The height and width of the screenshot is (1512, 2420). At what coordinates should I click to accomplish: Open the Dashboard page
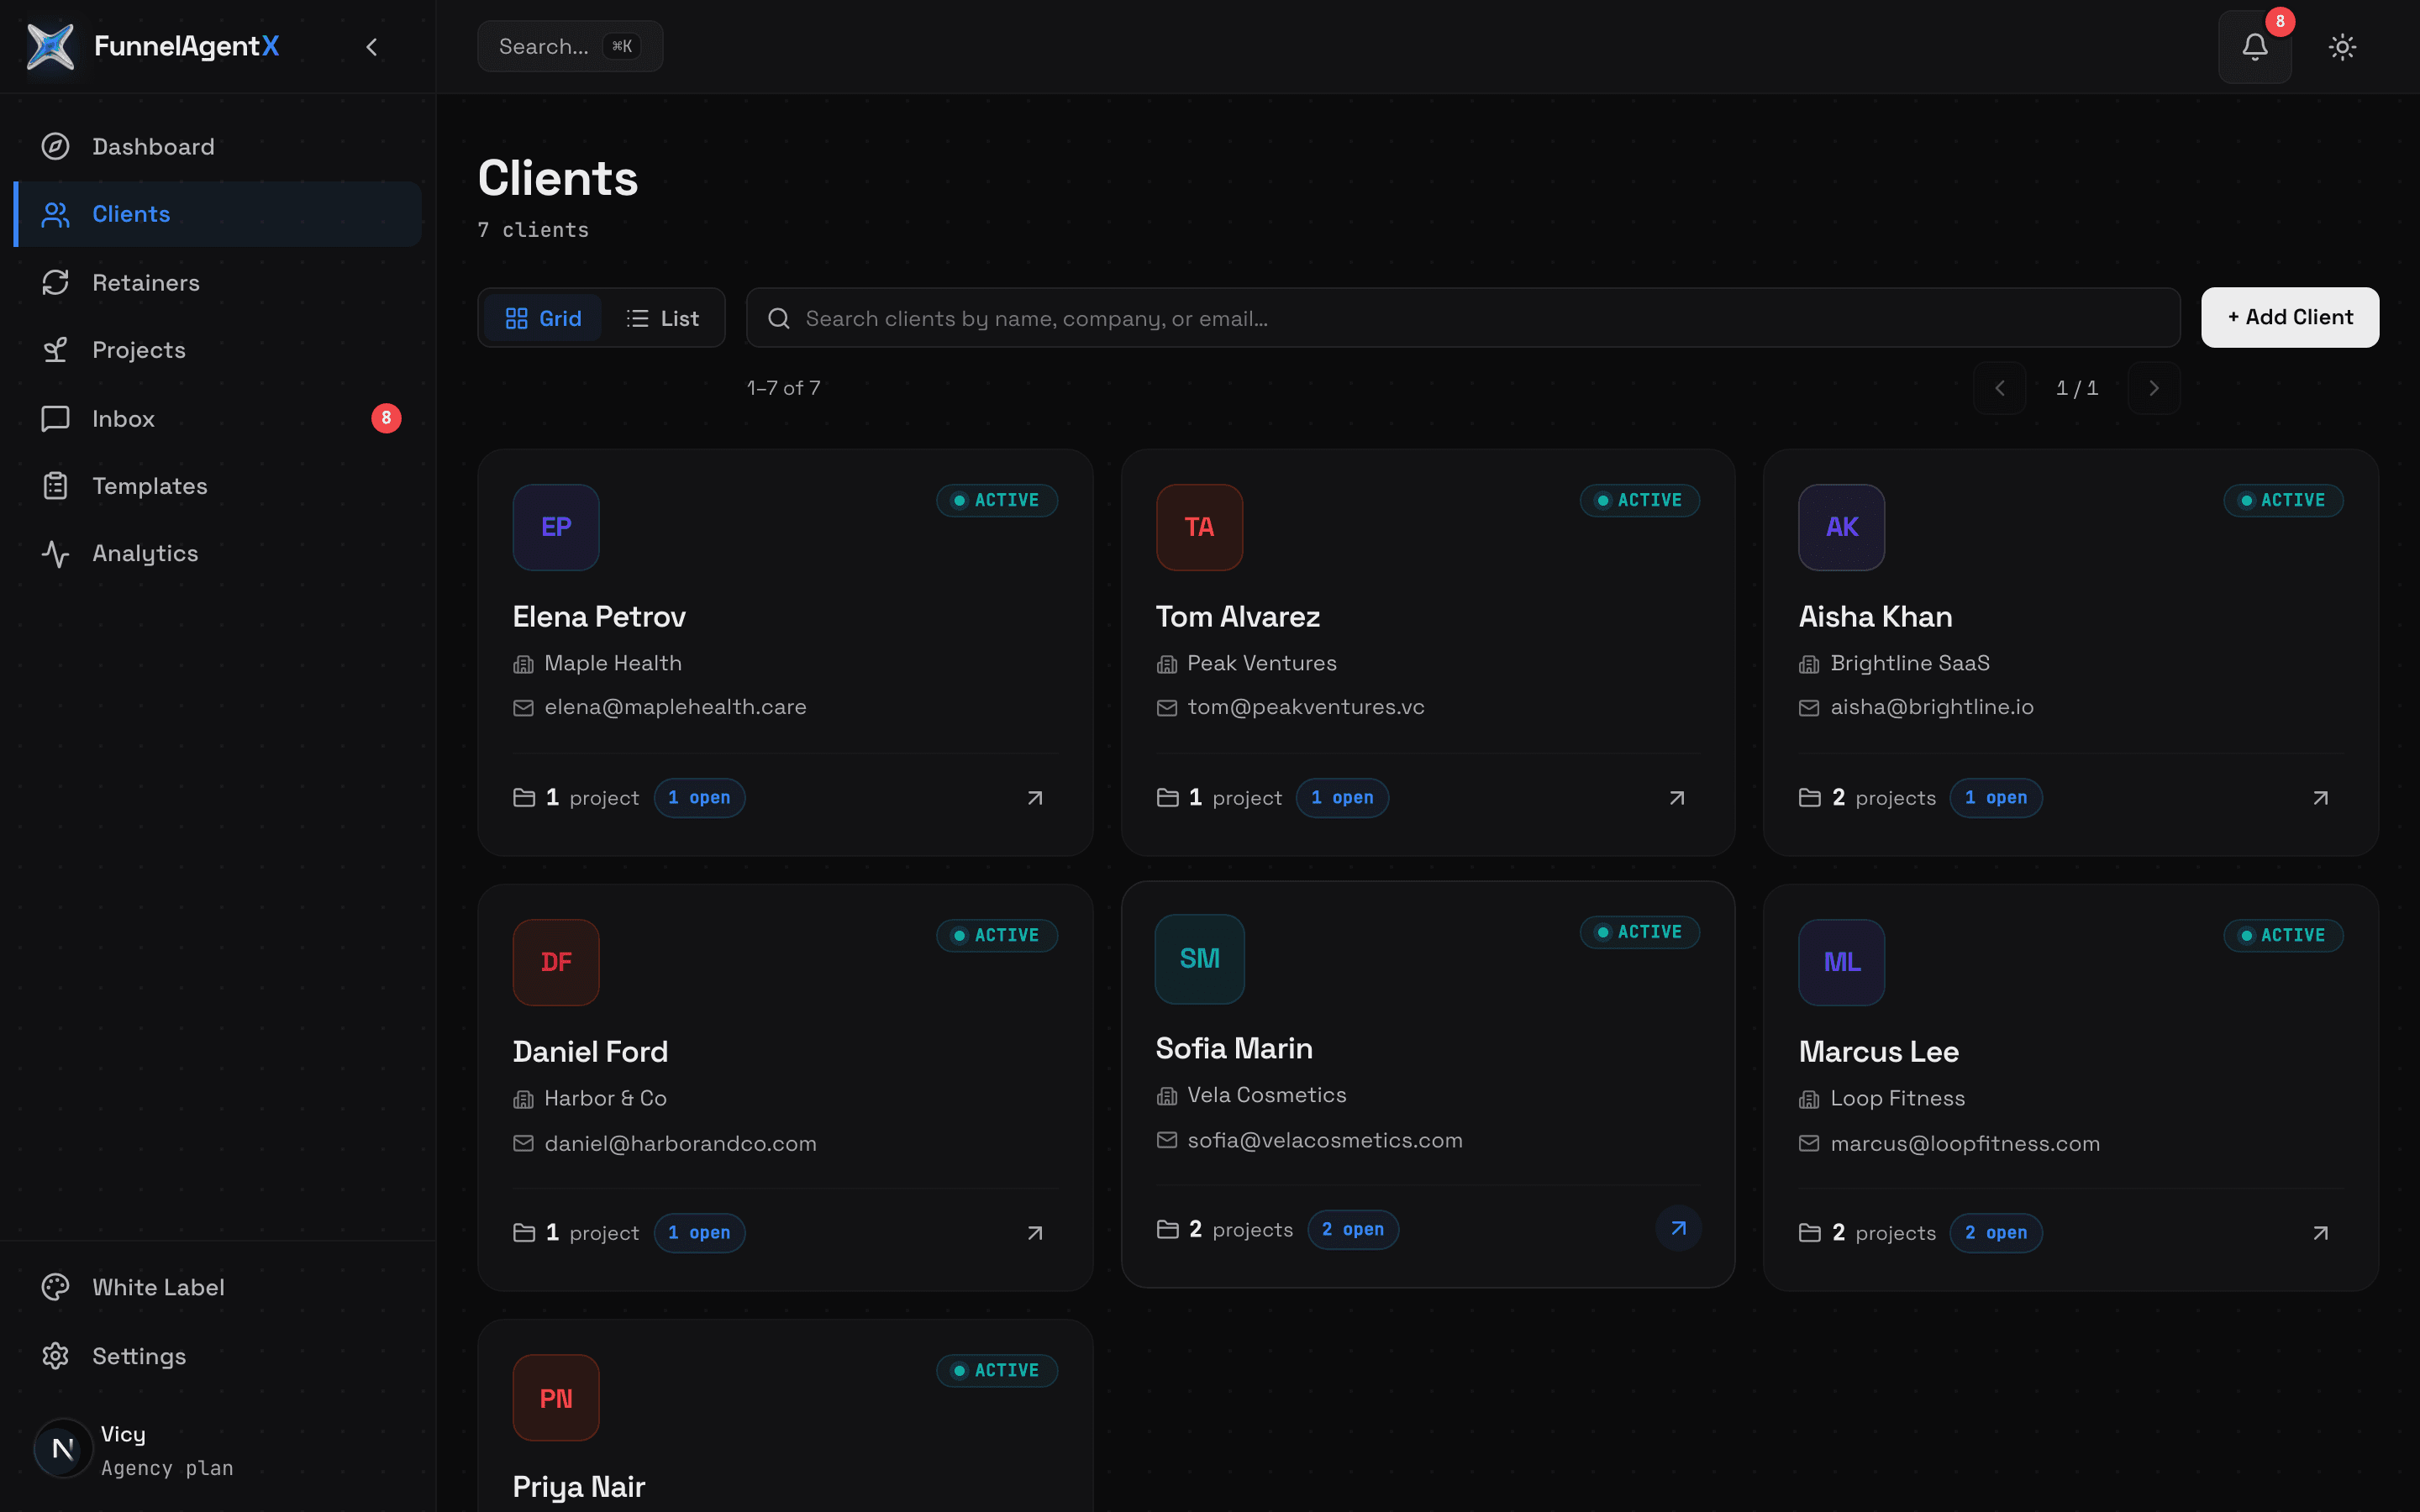(x=218, y=146)
